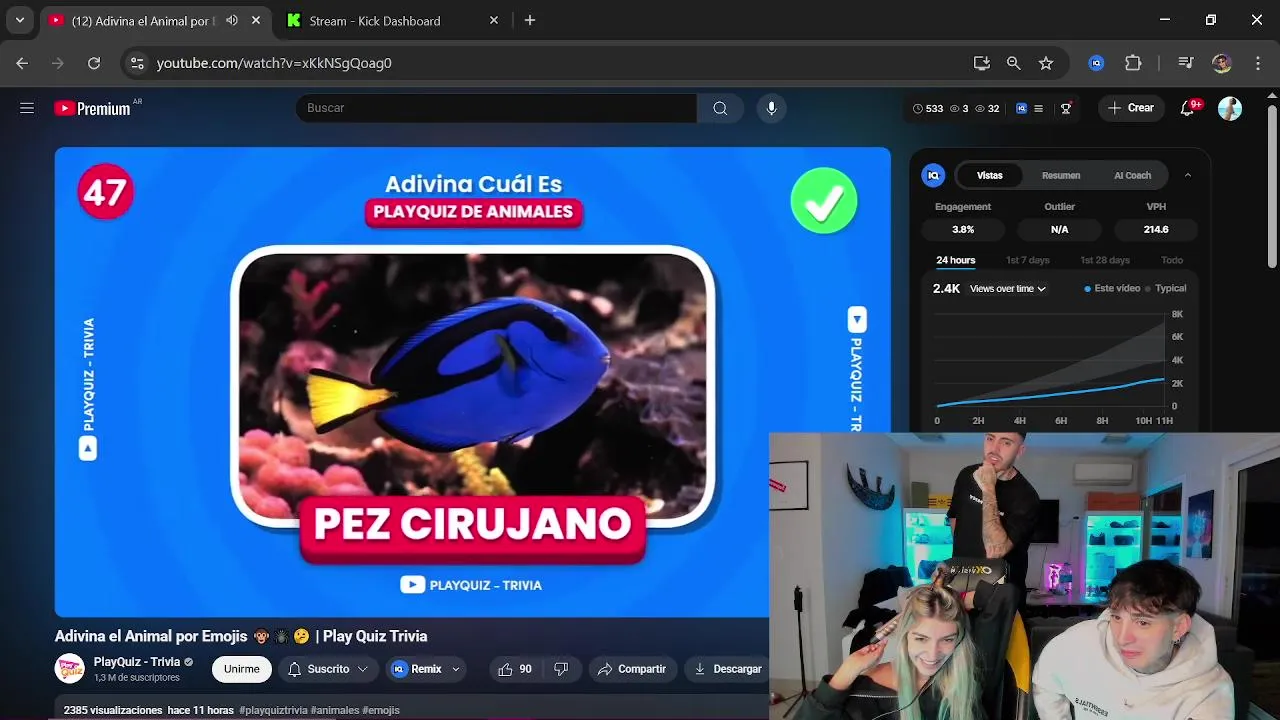Viewport: 1280px width, 720px height.
Task: Go back in browser history
Action: click(22, 63)
